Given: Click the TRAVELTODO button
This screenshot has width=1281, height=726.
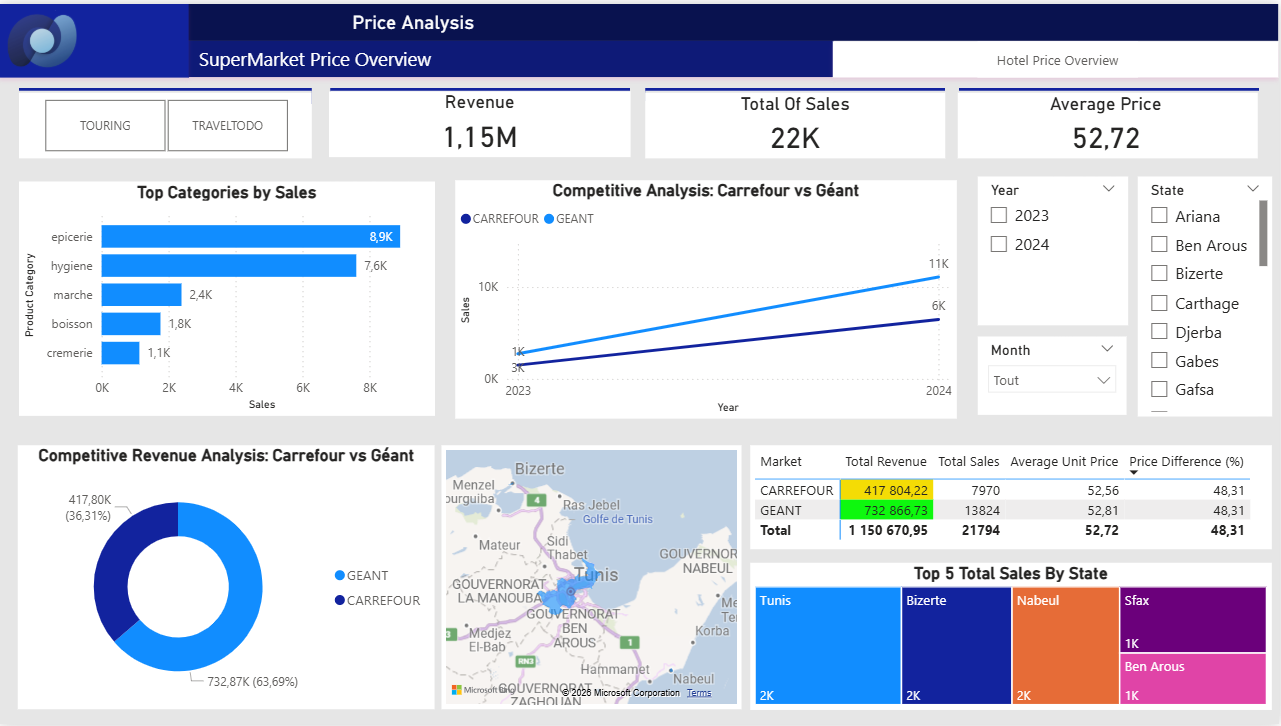Looking at the screenshot, I should [227, 125].
